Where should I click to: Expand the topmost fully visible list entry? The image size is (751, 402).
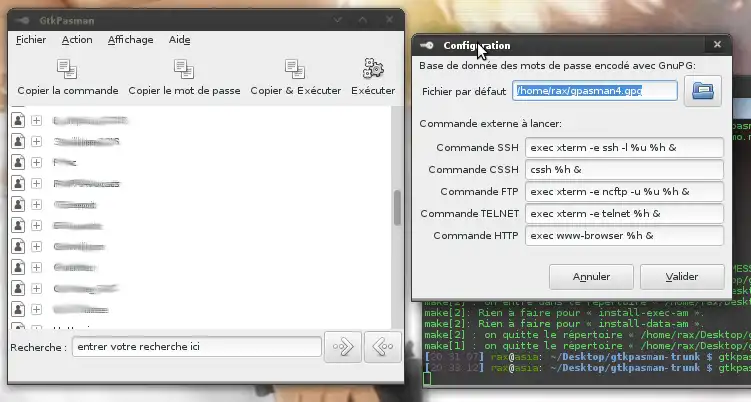[36, 120]
